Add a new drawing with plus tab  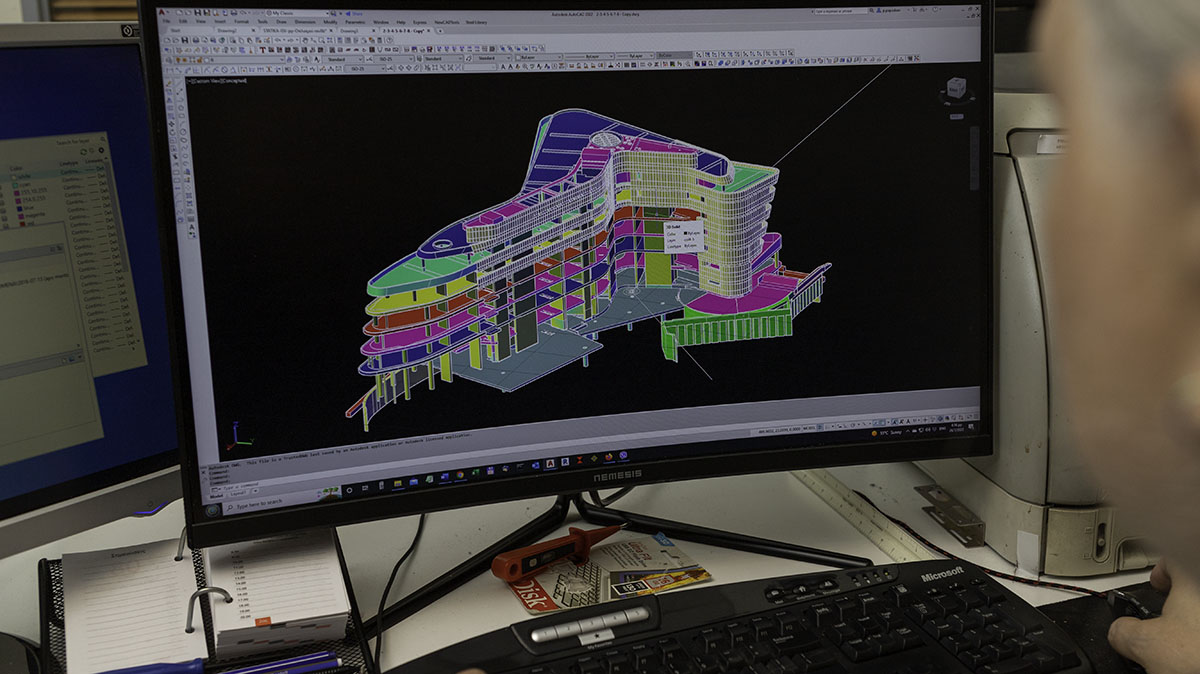(x=439, y=31)
